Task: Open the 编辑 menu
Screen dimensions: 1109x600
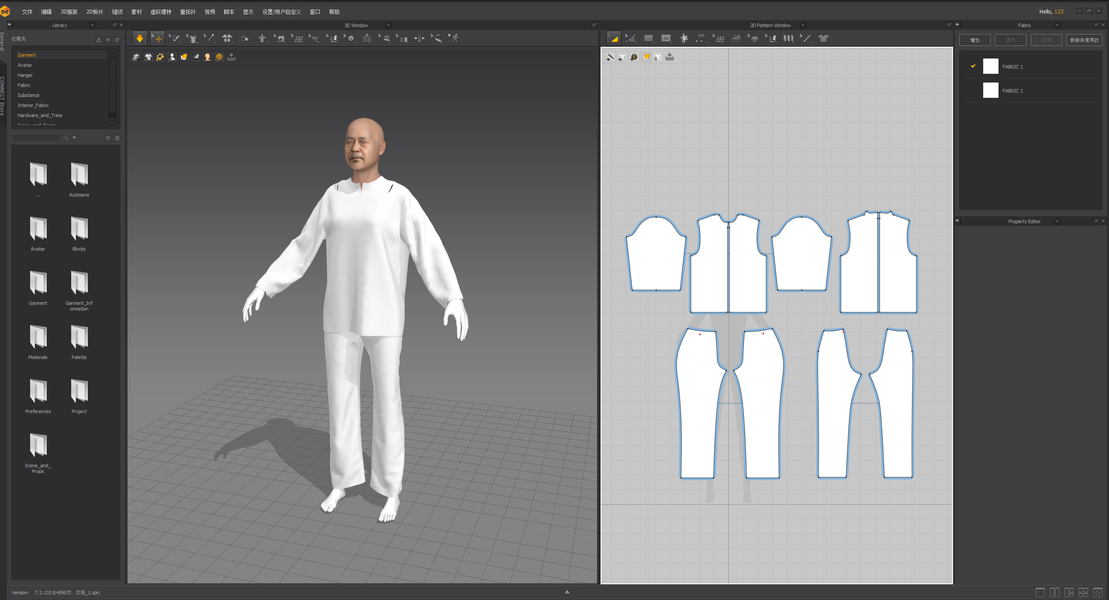Action: (46, 12)
